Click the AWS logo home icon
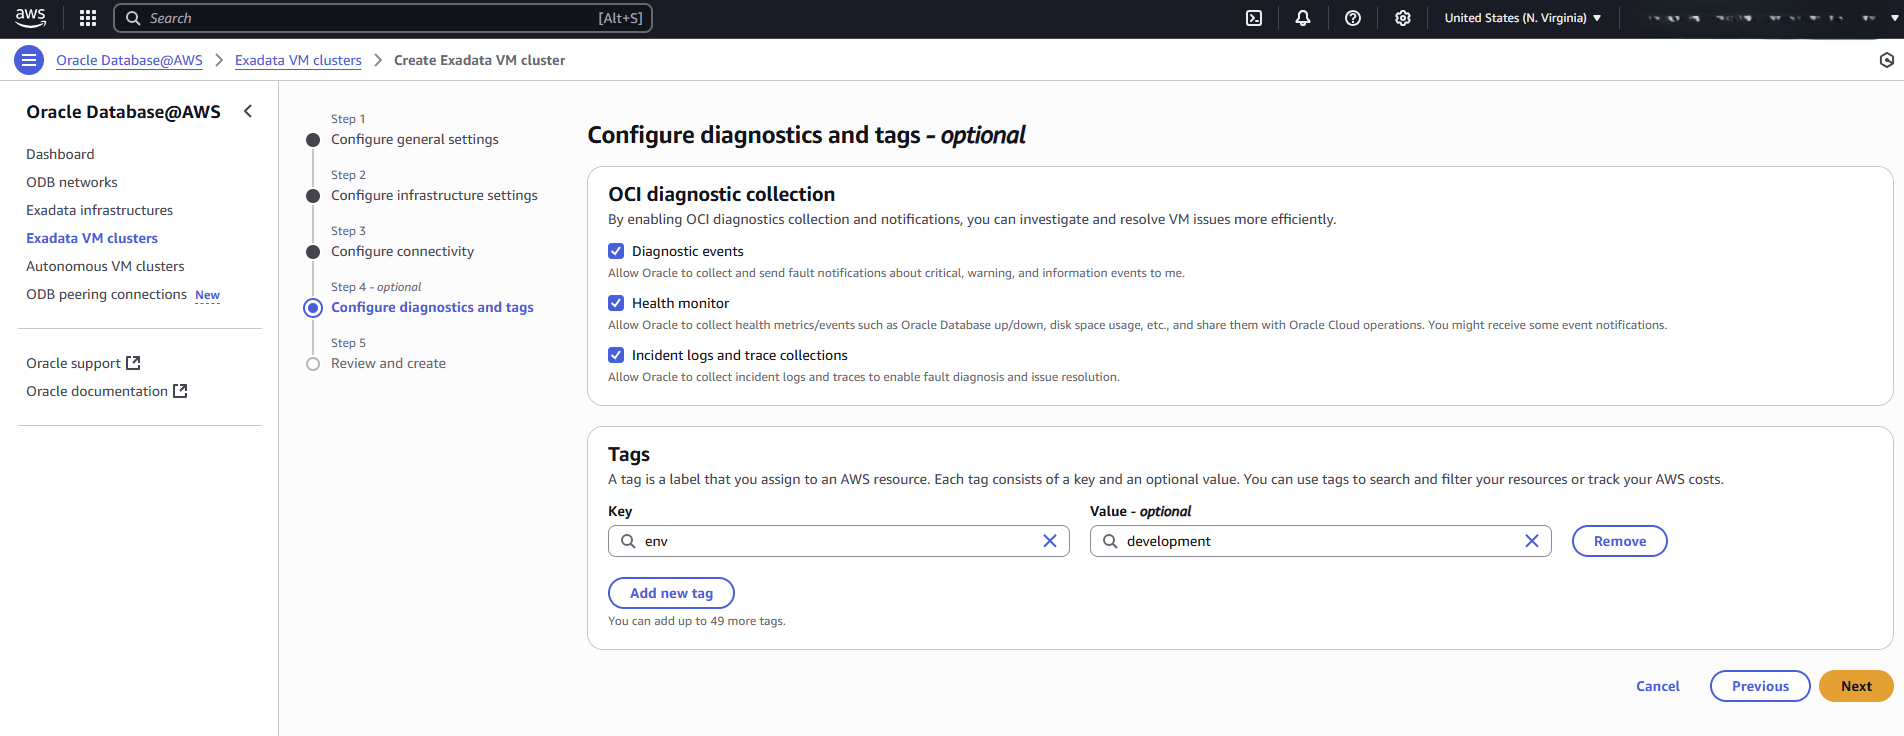Viewport: 1904px width, 736px height. pyautogui.click(x=31, y=18)
